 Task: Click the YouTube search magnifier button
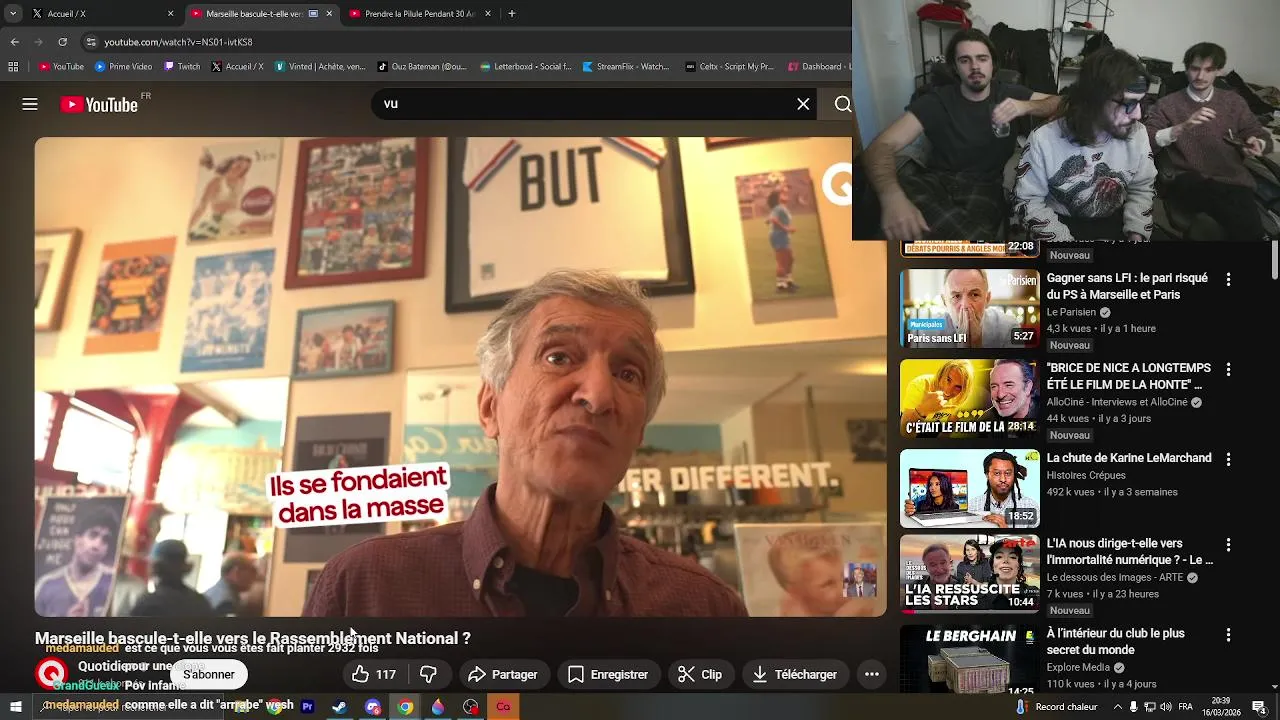coord(842,104)
